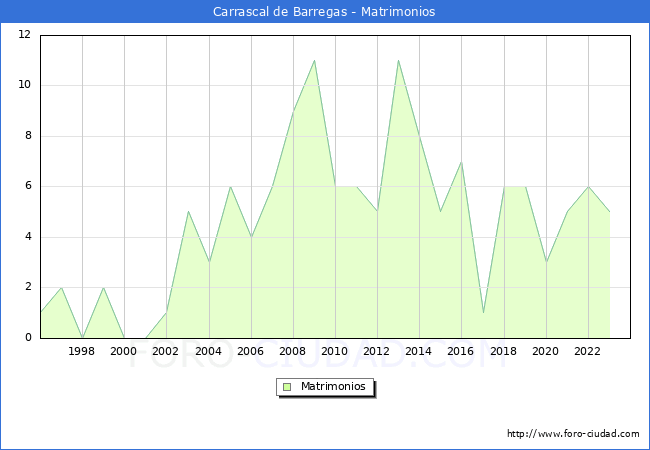The height and width of the screenshot is (450, 650).
Task: Click the x-axis label 2020
Action: [546, 351]
